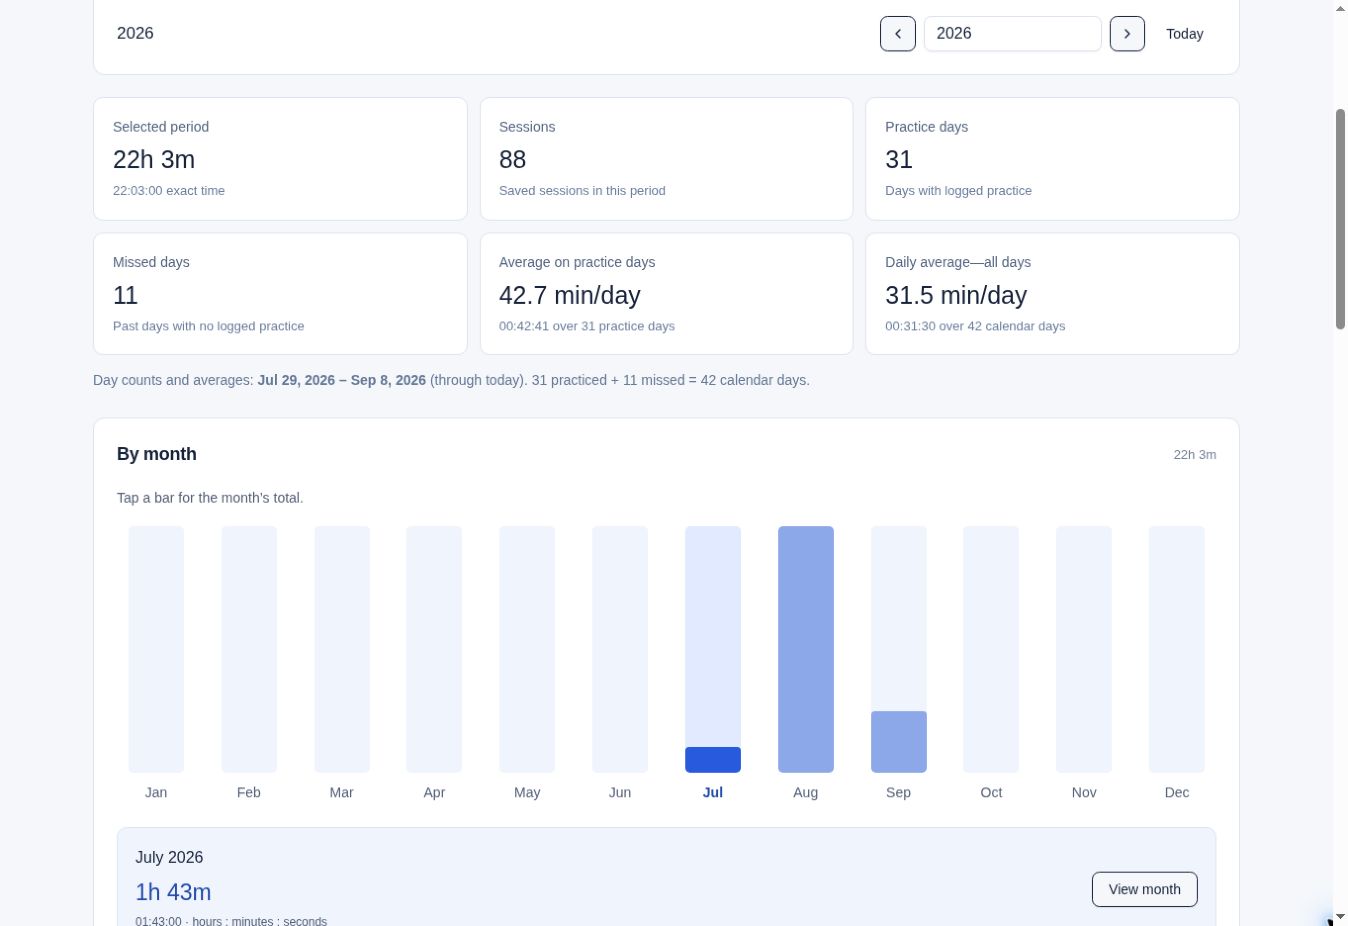Click the July 2026 total 1h 43m
The height and width of the screenshot is (926, 1348).
click(173, 892)
